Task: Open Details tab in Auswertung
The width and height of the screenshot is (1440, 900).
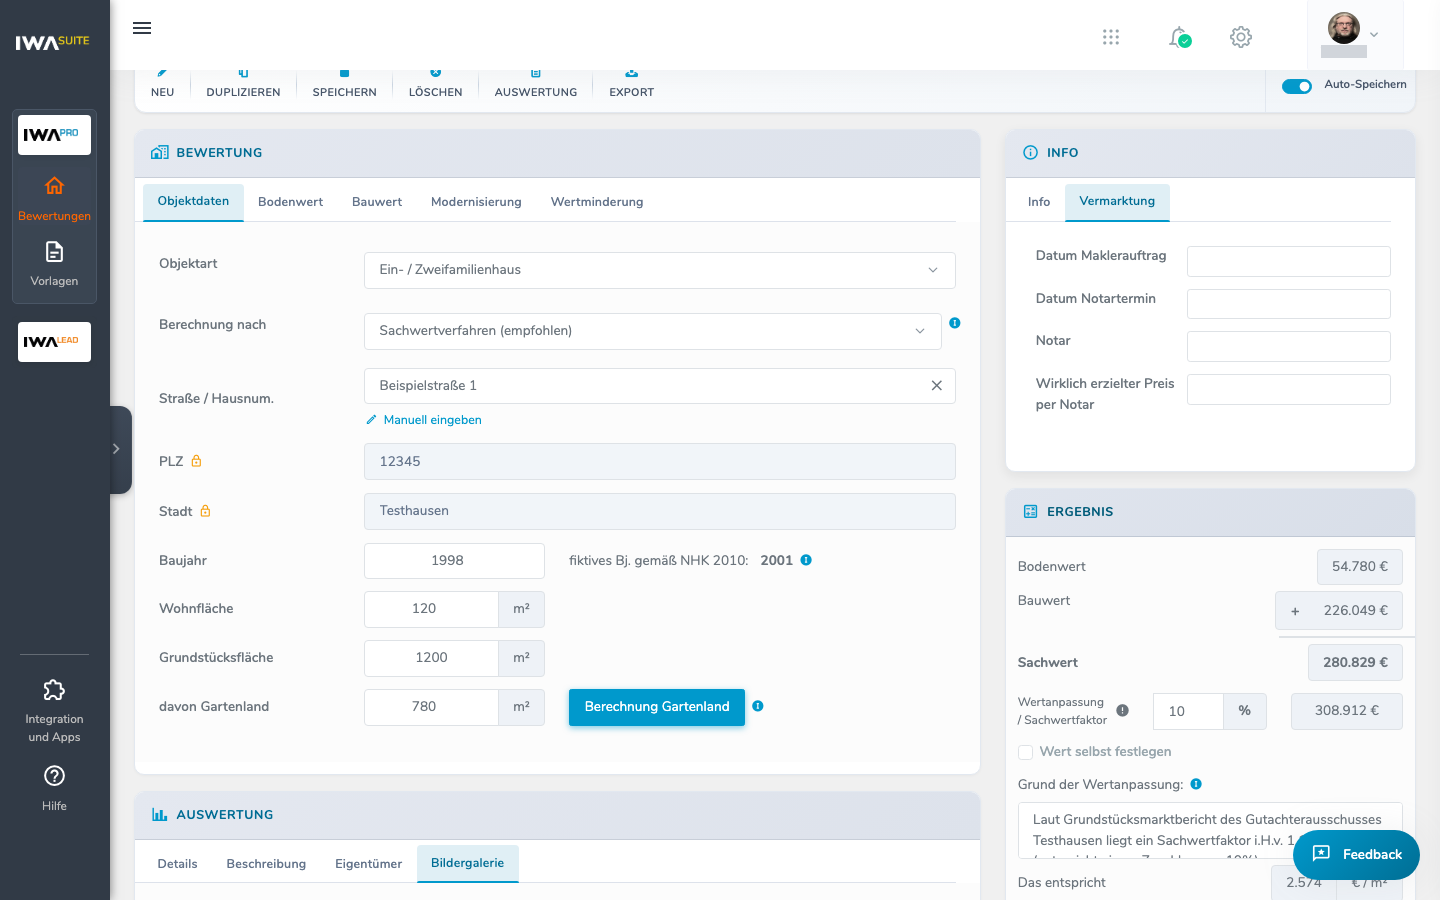Action: 177,864
